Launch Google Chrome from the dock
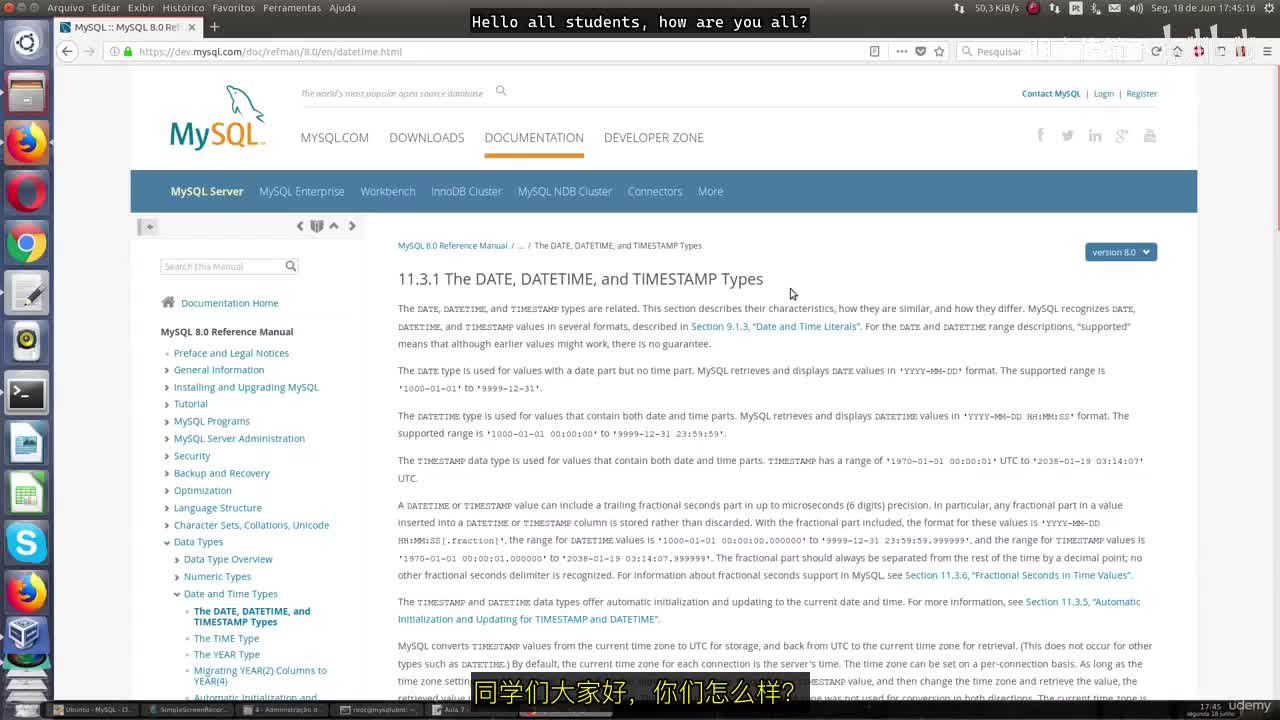The width and height of the screenshot is (1280, 720). tap(26, 244)
